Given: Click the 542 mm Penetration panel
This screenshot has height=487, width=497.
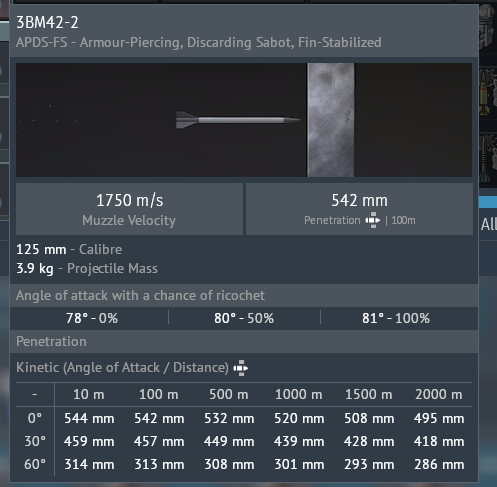Looking at the screenshot, I should [x=359, y=209].
